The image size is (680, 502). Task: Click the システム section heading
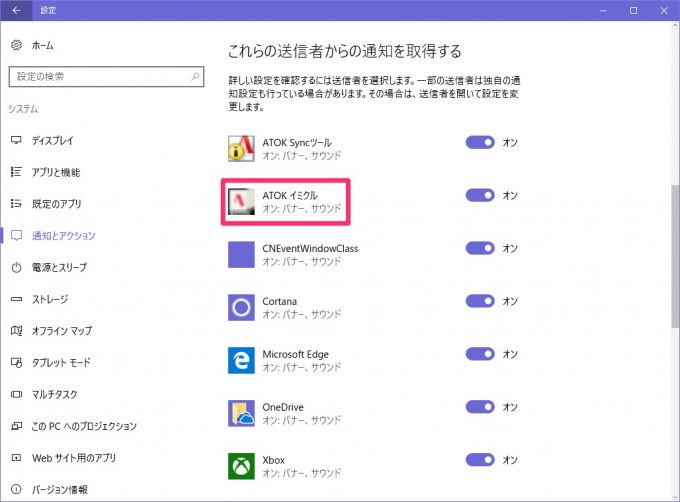pos(23,109)
